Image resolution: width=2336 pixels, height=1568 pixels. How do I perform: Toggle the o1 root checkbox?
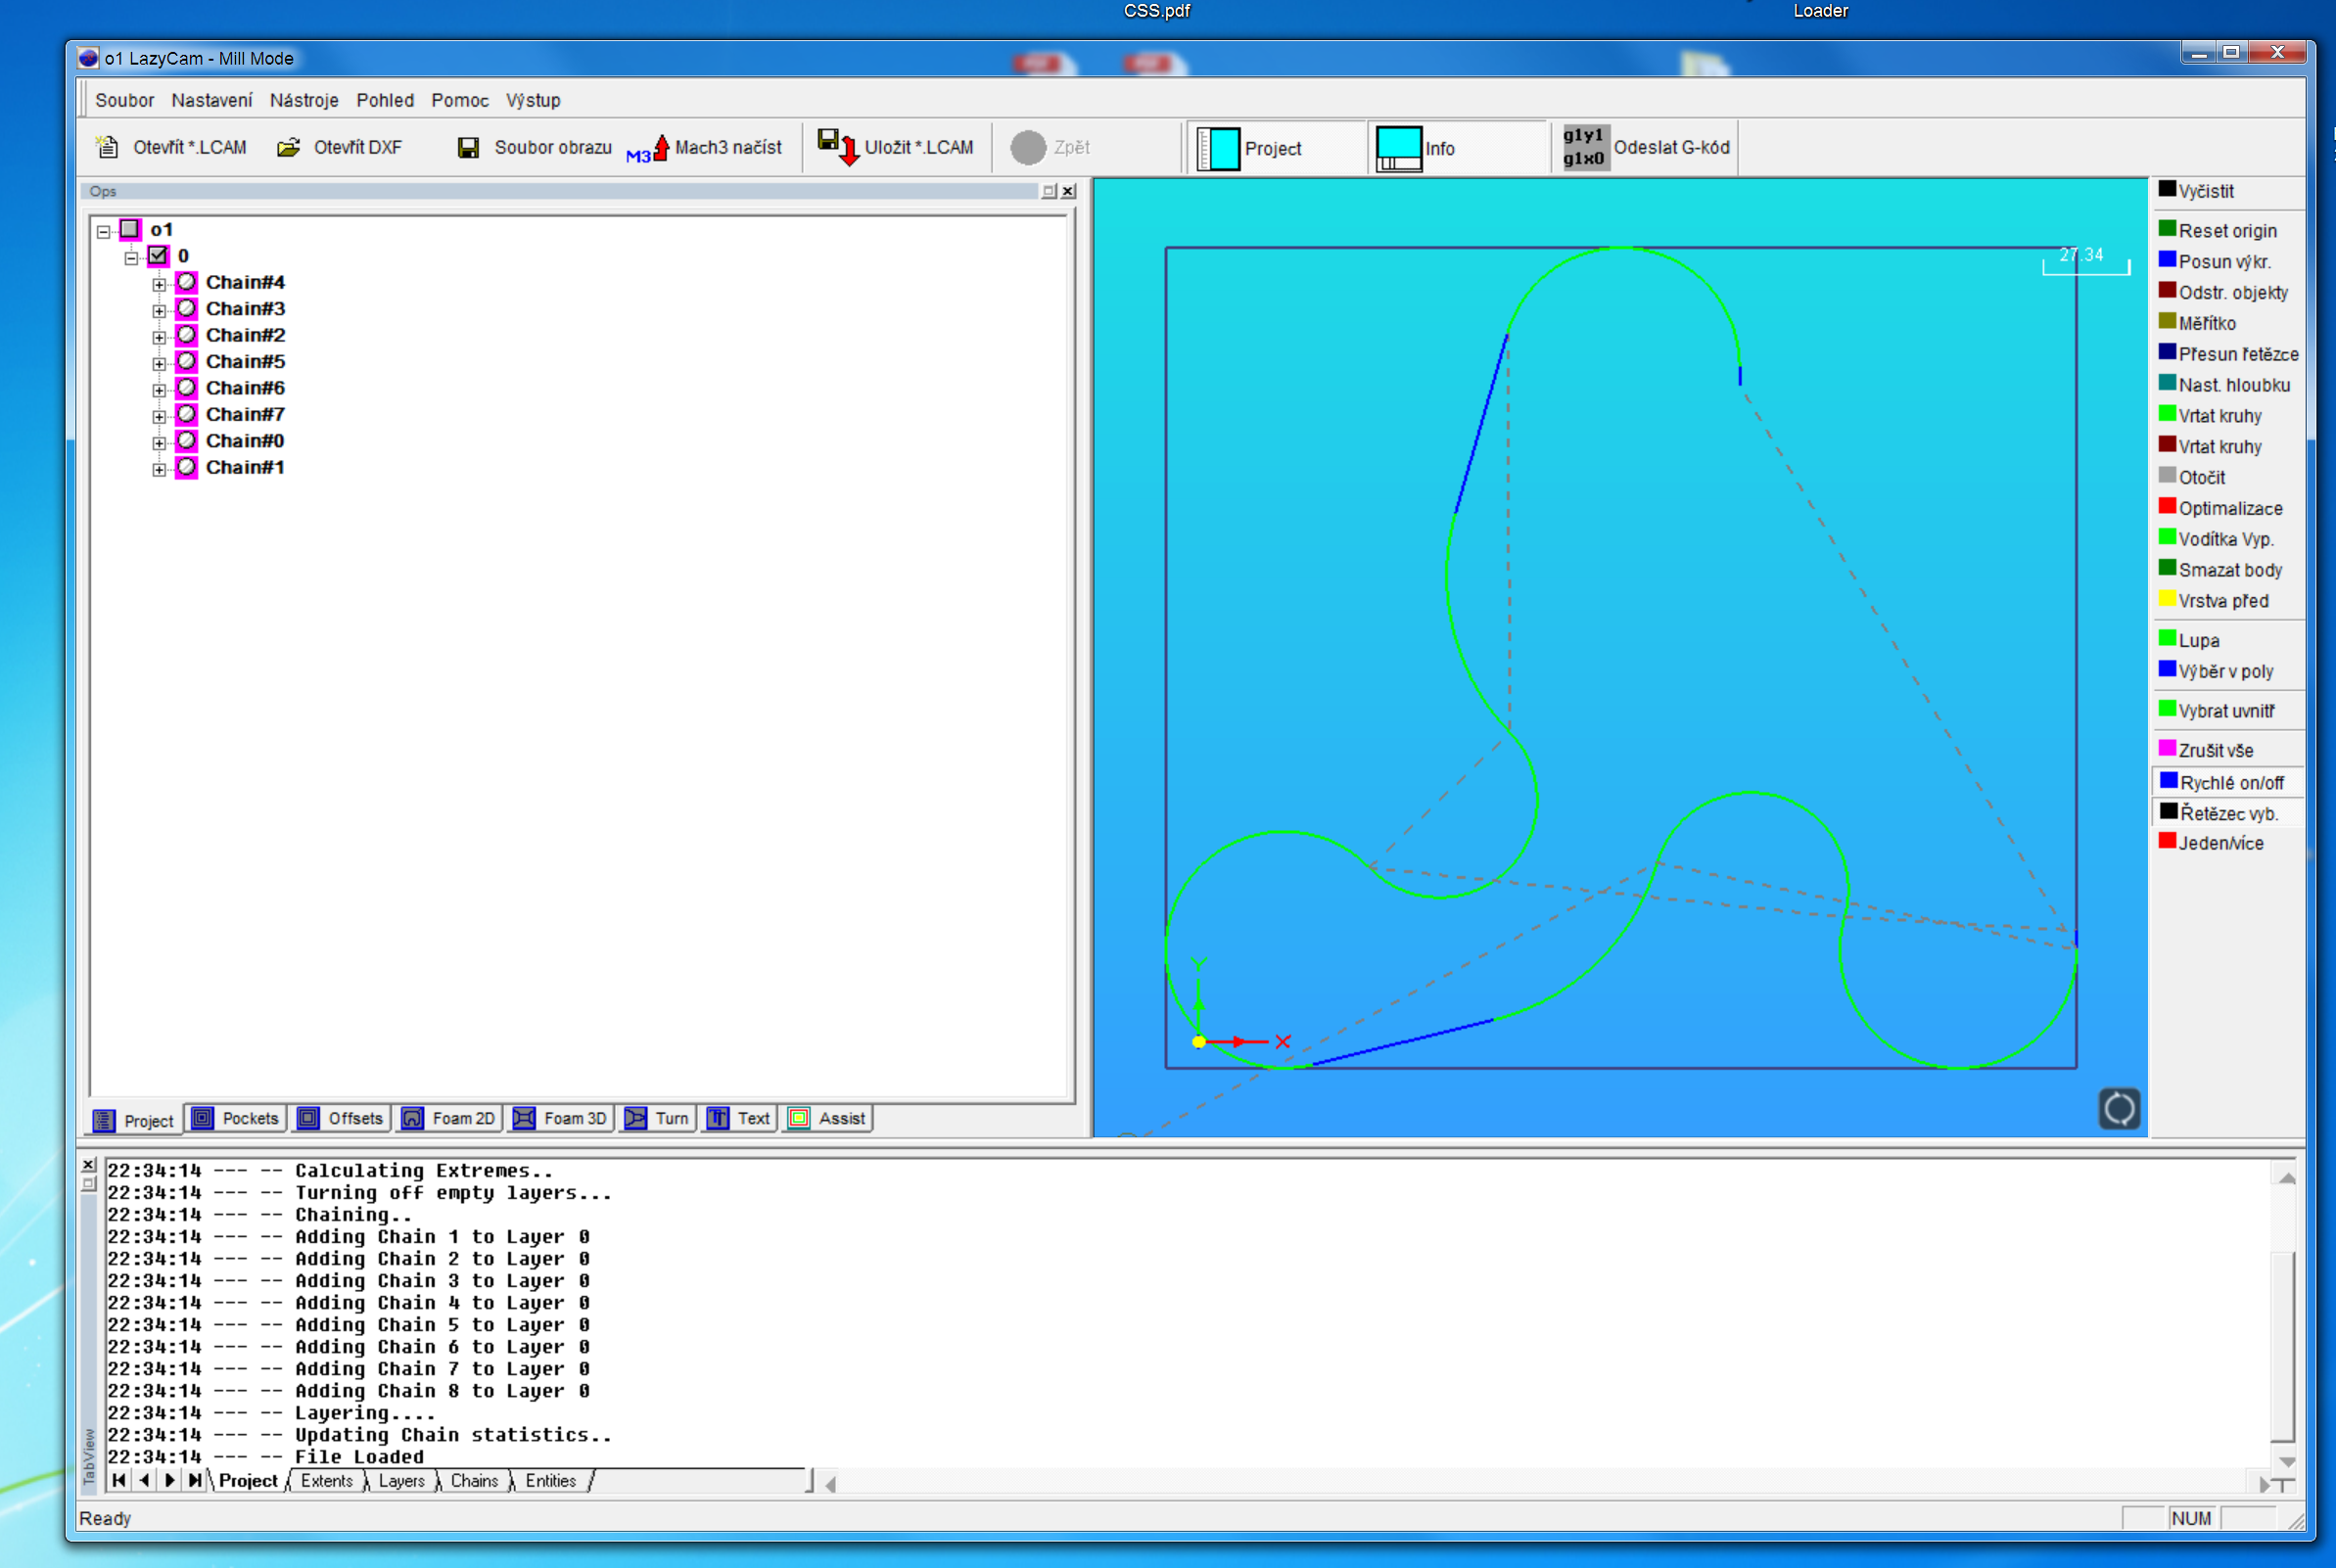(x=130, y=229)
